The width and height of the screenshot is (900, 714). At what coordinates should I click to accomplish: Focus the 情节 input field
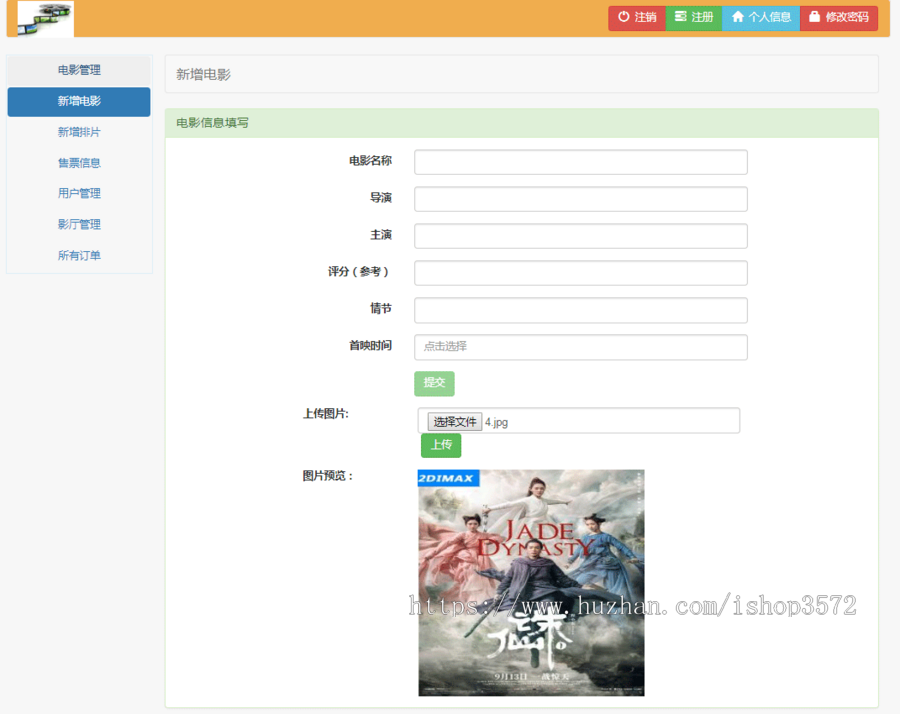click(581, 310)
